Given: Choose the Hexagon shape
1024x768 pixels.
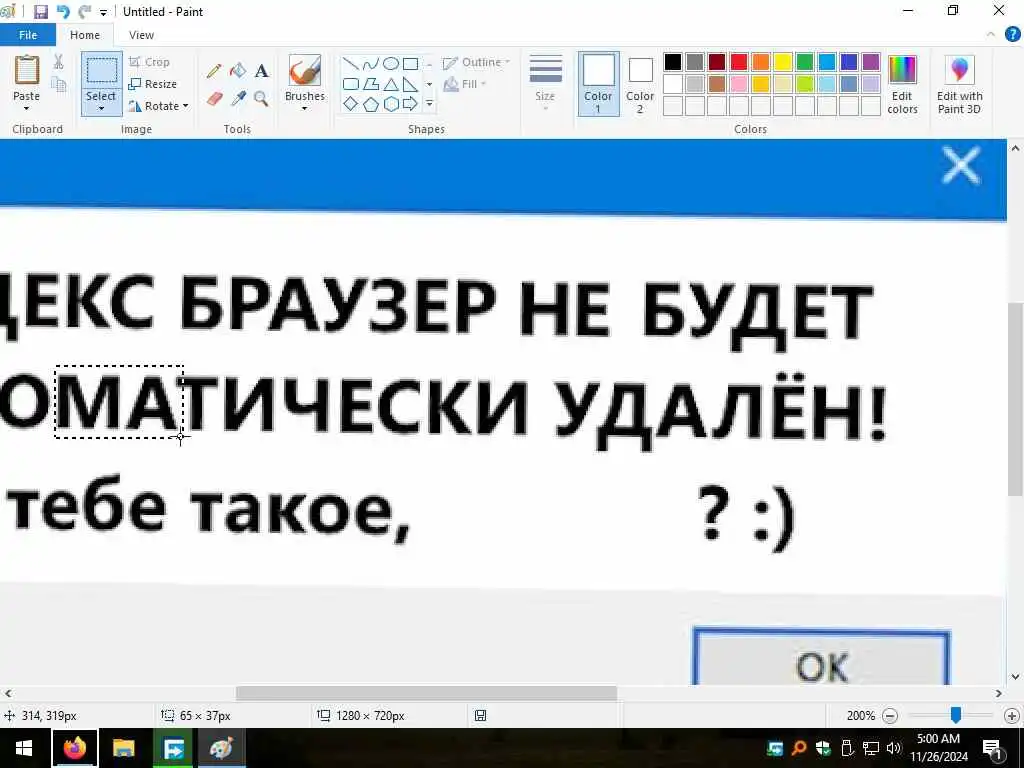Looking at the screenshot, I should 391,104.
